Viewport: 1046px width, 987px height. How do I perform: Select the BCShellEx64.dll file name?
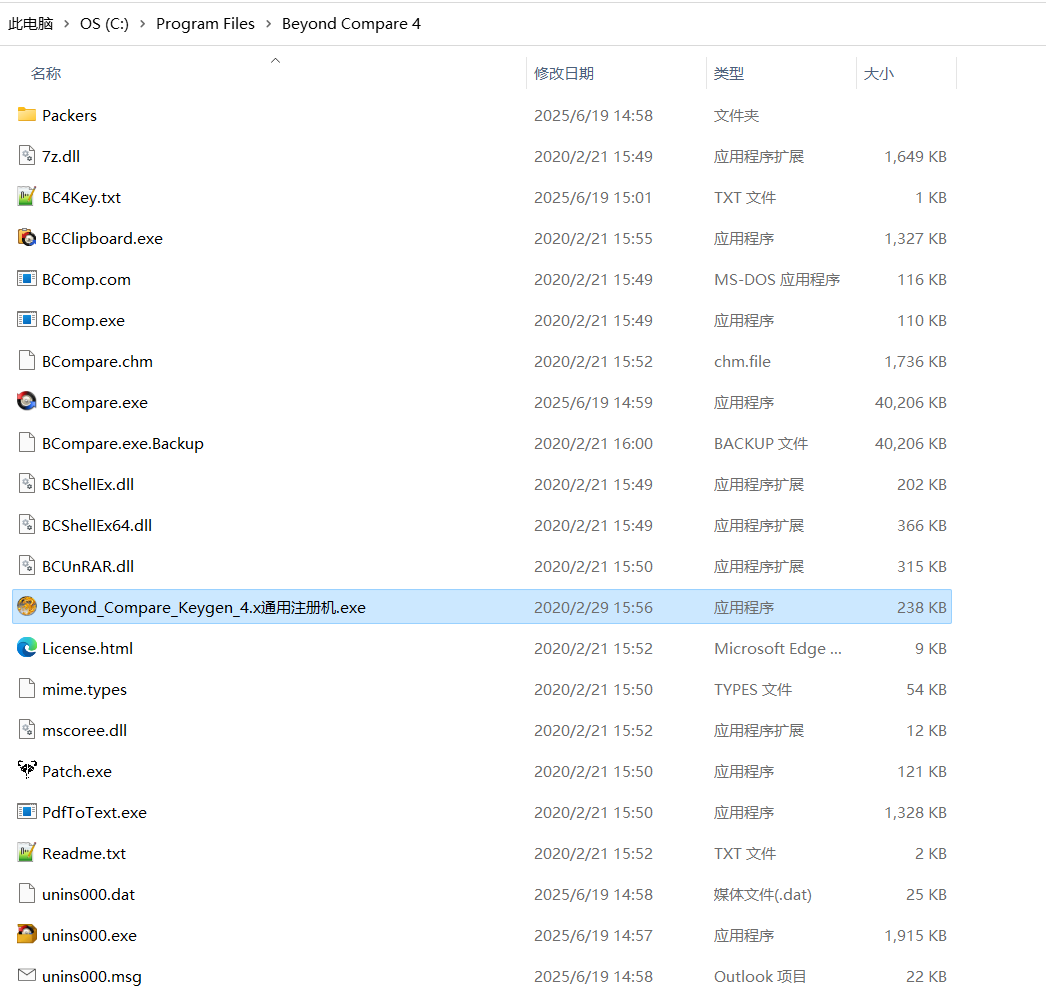pos(97,526)
